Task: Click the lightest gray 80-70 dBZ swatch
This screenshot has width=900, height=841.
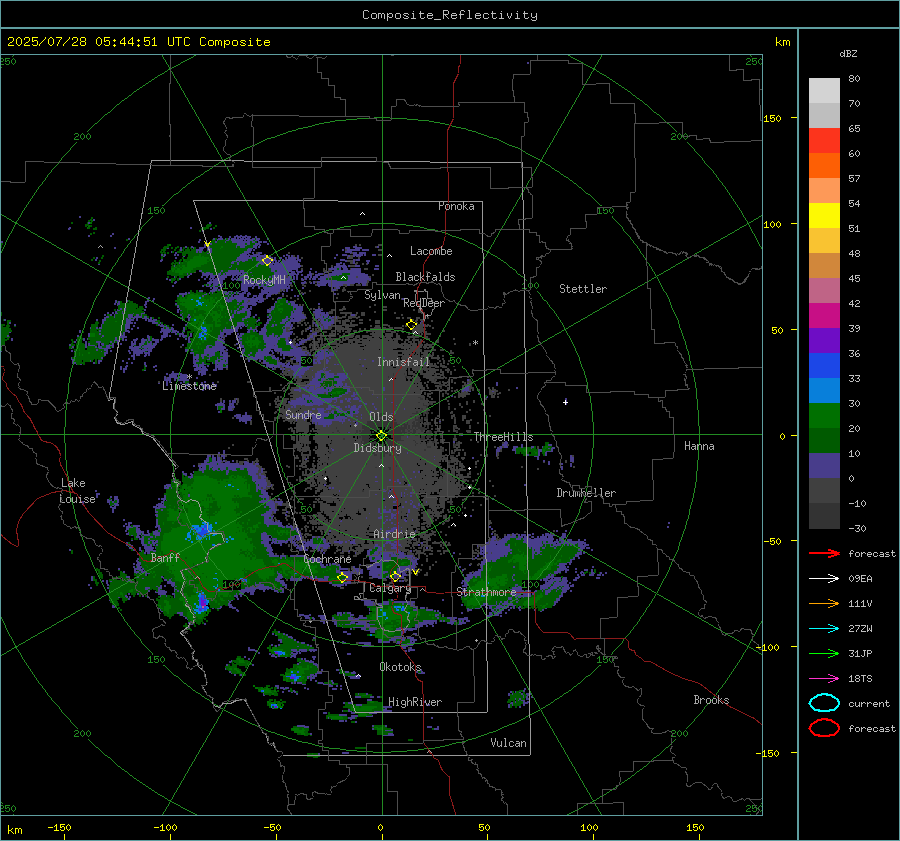Action: 824,91
